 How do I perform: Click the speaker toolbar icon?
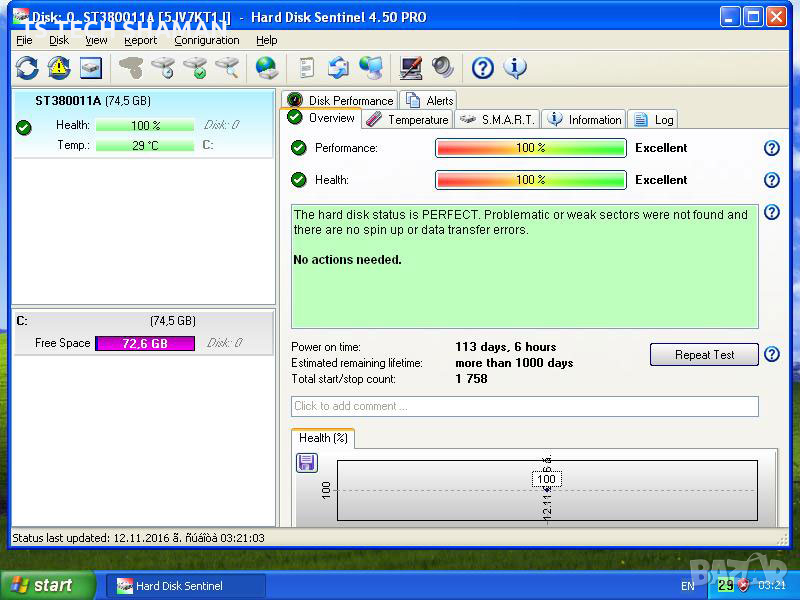point(443,68)
